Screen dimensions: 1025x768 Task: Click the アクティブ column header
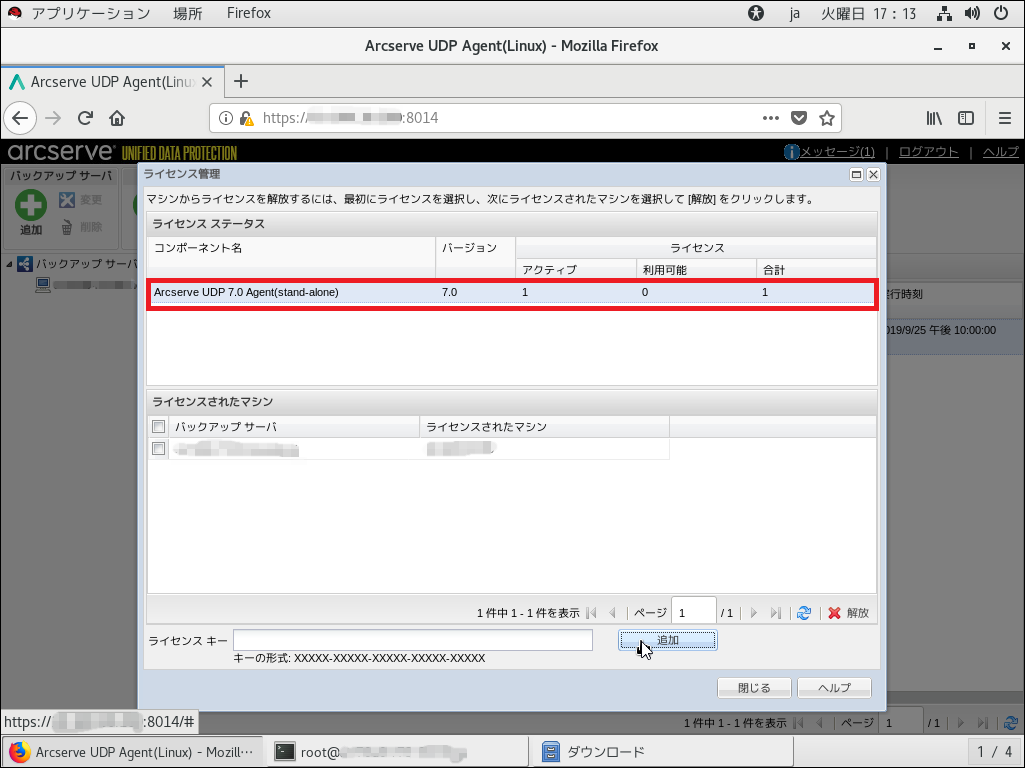[x=576, y=269]
